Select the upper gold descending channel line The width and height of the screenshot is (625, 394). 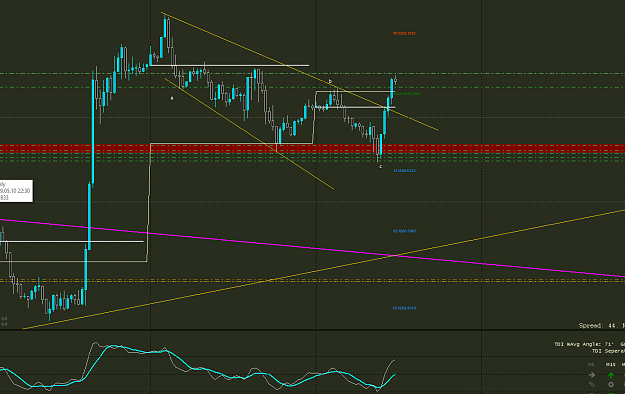coord(300,72)
